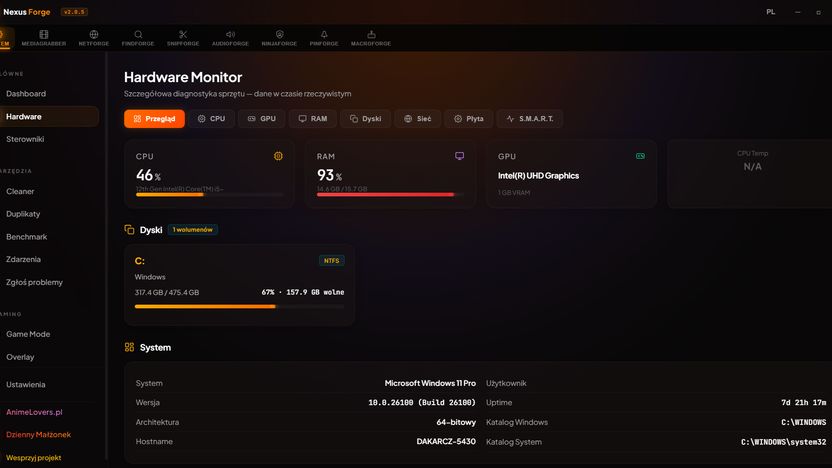Viewport: 832px width, 468px height.
Task: Click the v2.0.5 version badge
Action: 74,12
